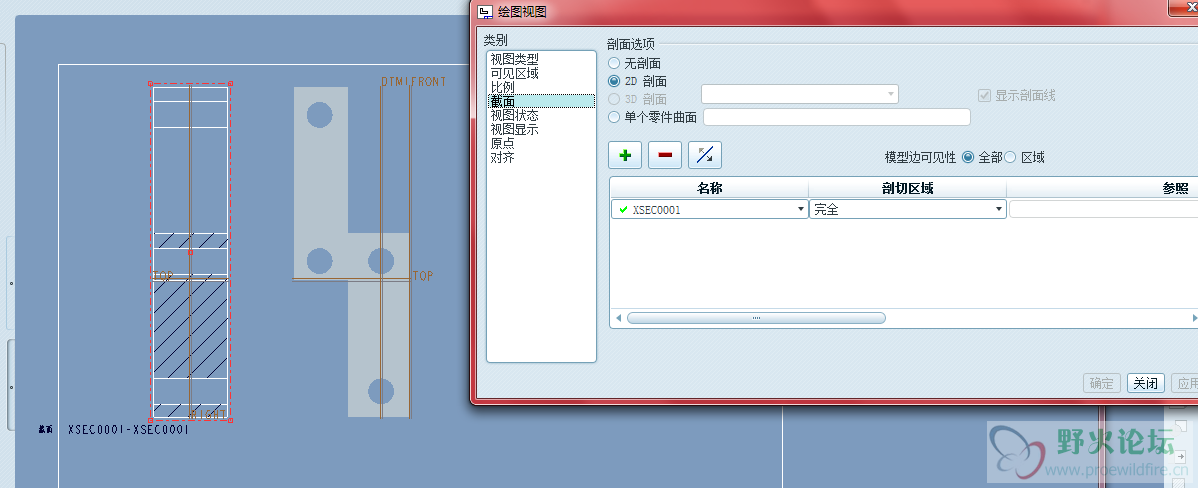Click the flip material side arrow button
Image resolution: width=1198 pixels, height=488 pixels.
coord(704,155)
